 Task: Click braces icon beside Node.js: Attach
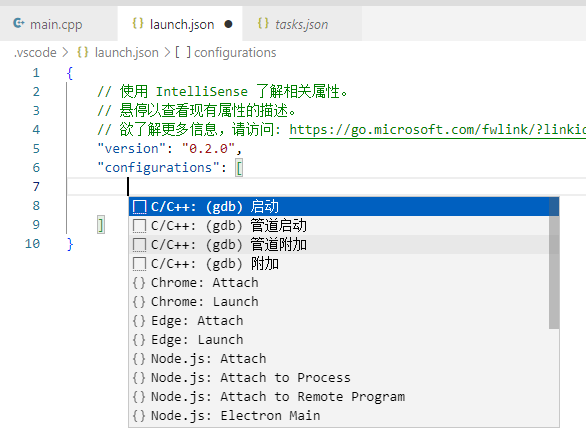pos(139,359)
